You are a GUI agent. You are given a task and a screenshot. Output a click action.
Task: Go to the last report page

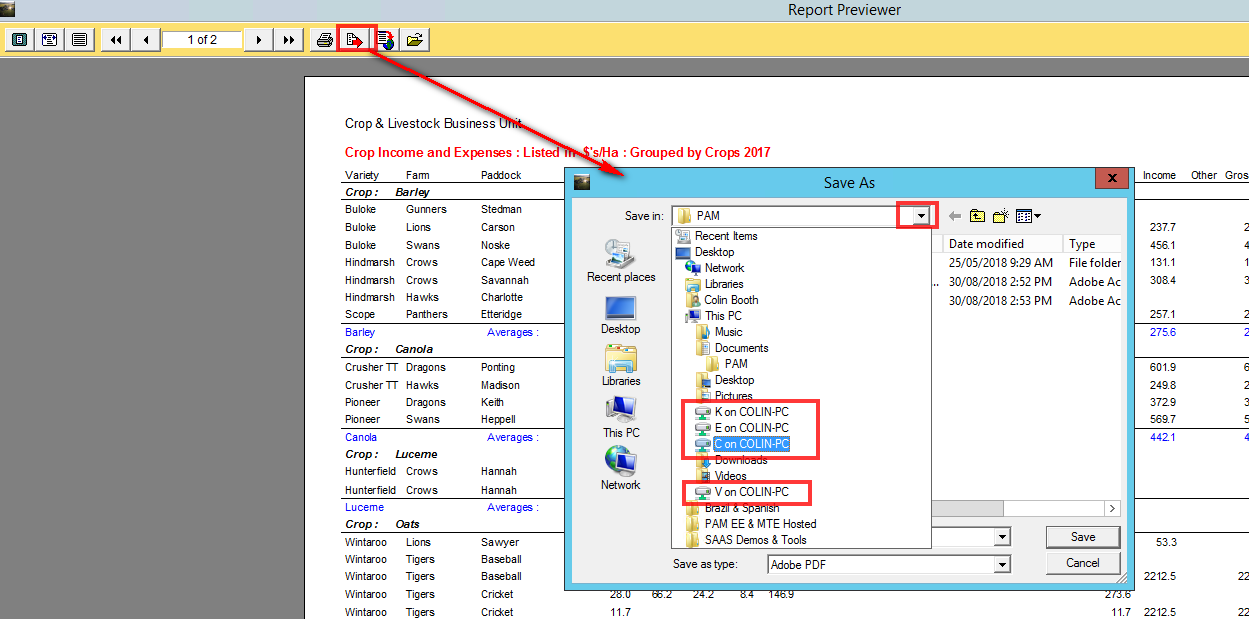coord(289,40)
